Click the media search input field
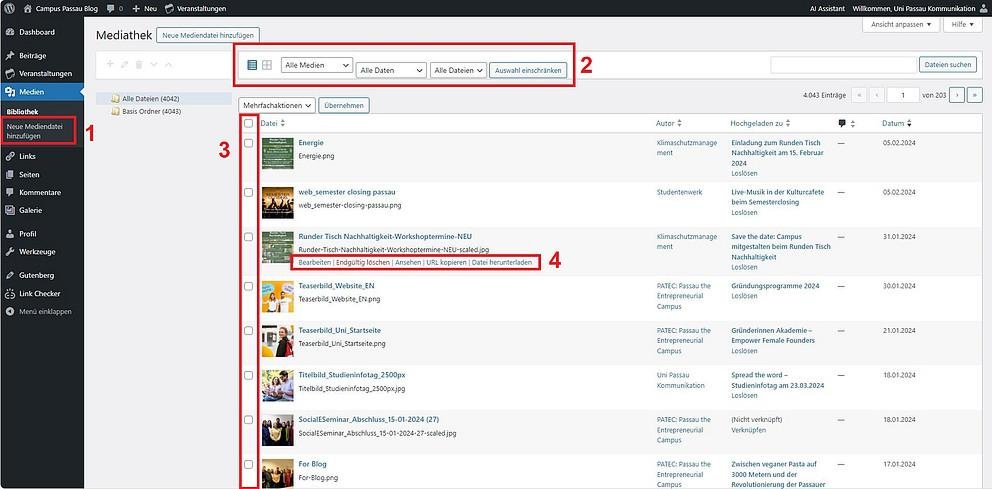 point(843,65)
